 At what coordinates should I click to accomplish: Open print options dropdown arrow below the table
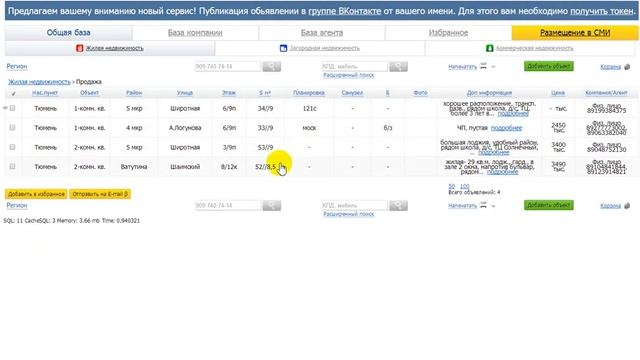(493, 206)
